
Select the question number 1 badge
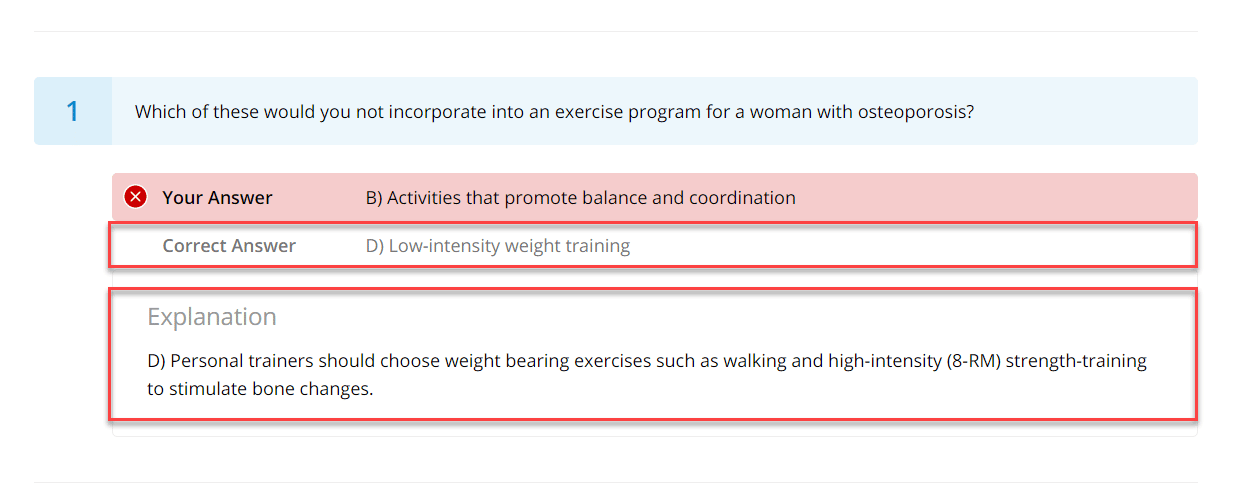(72, 111)
